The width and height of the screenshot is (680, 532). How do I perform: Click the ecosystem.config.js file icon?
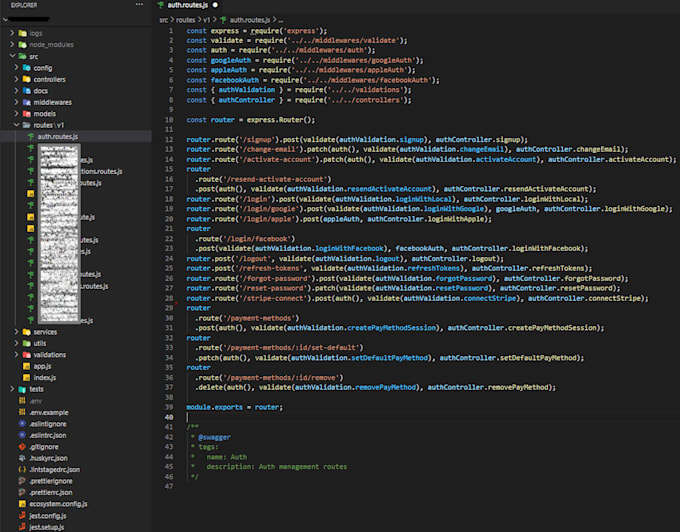point(22,504)
